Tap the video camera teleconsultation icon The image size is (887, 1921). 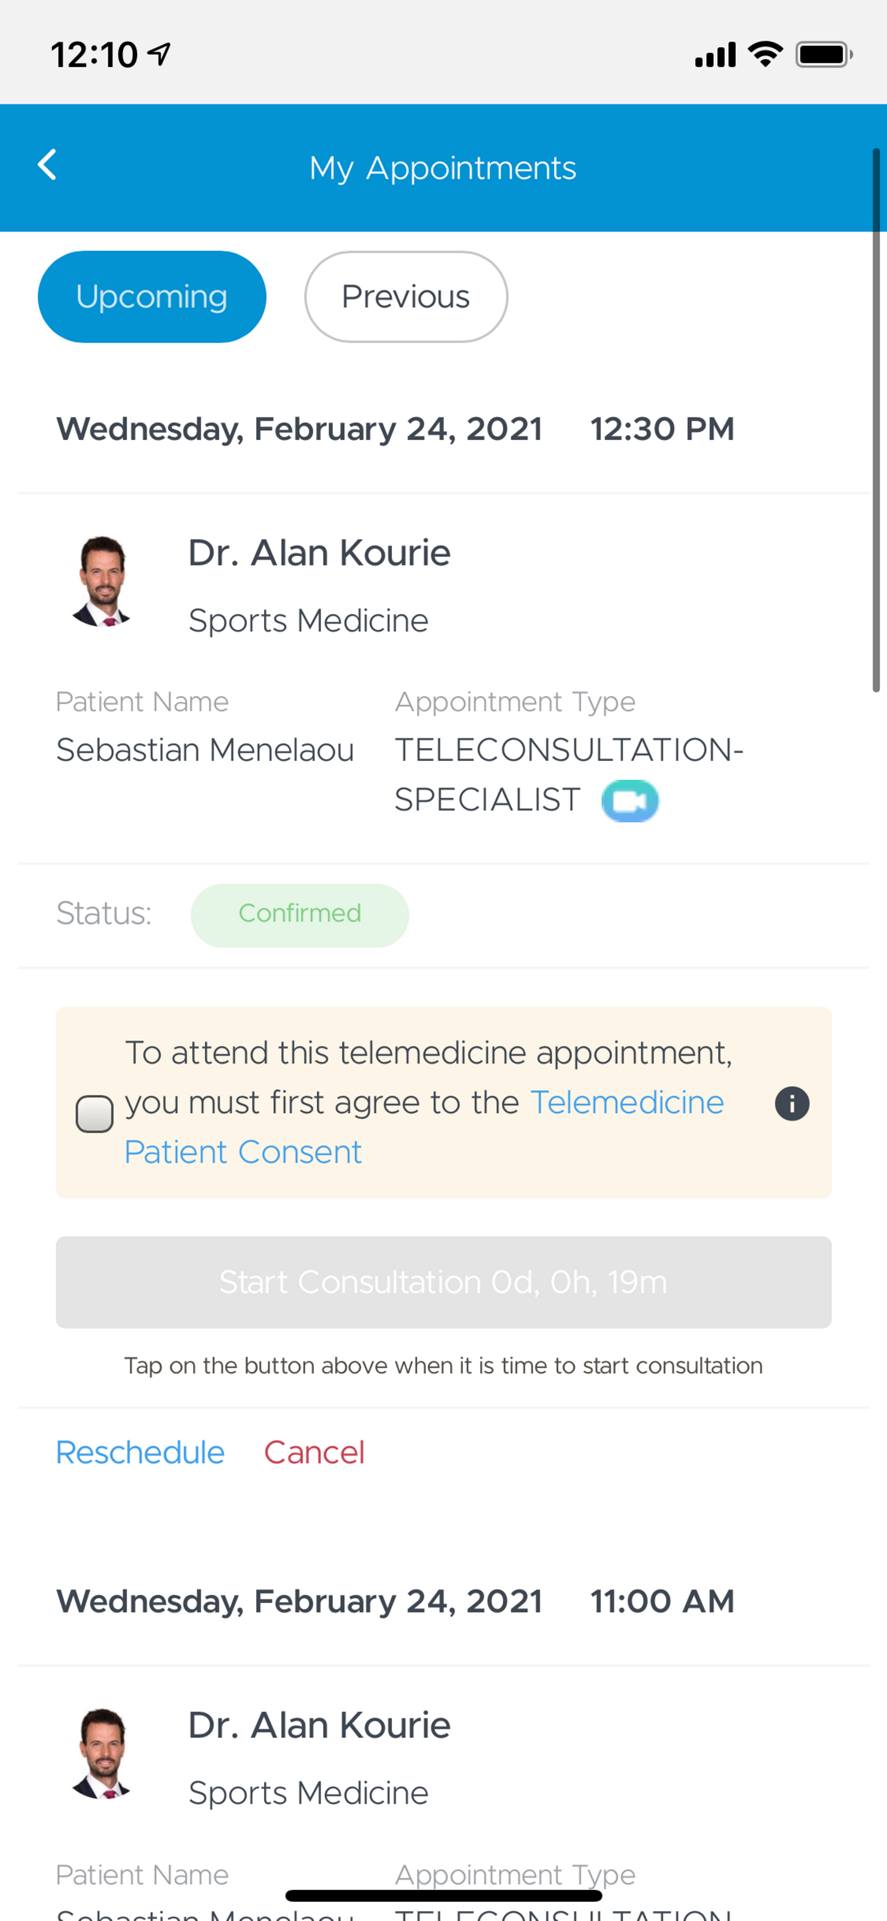(x=630, y=801)
